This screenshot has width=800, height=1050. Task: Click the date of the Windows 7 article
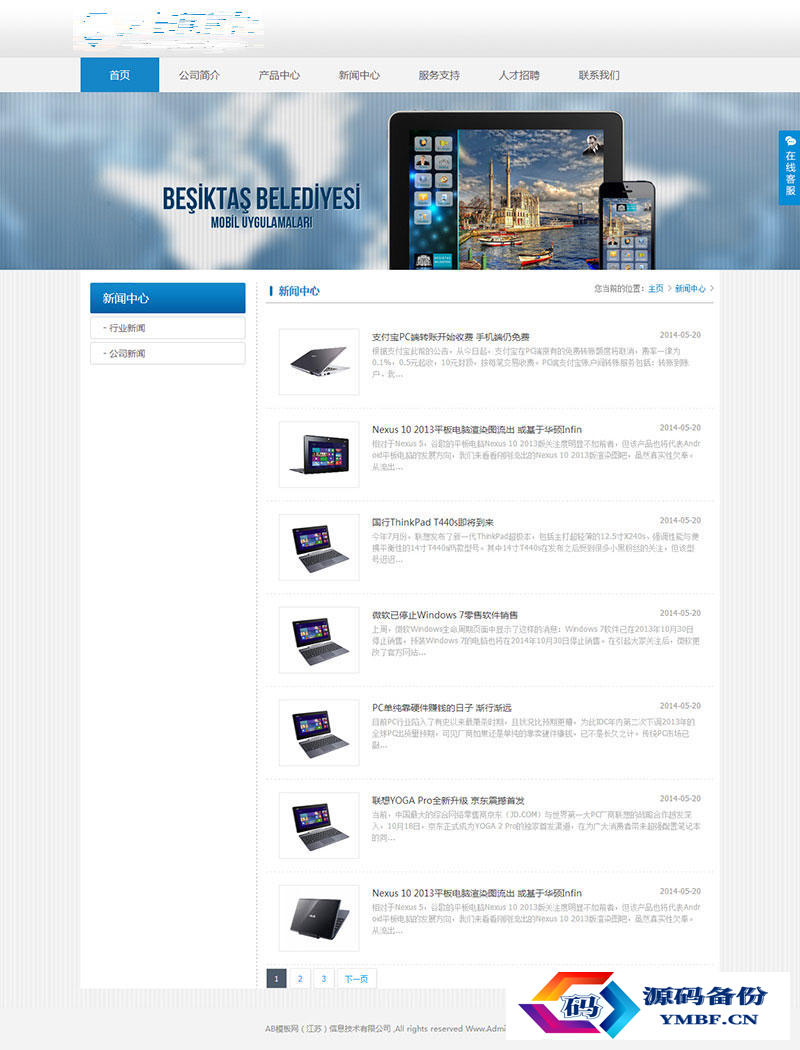tap(680, 613)
